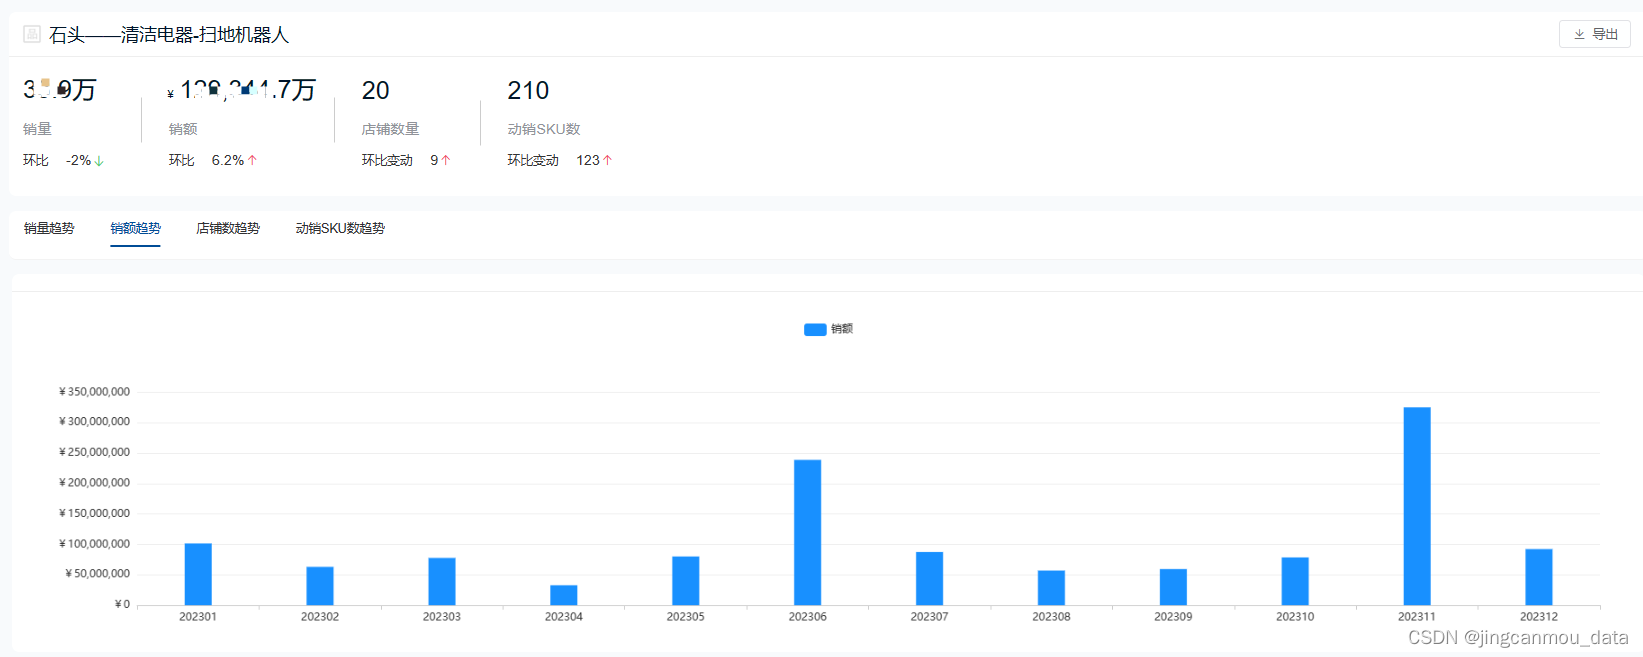Click the 店铺数量 metric label

(x=391, y=129)
